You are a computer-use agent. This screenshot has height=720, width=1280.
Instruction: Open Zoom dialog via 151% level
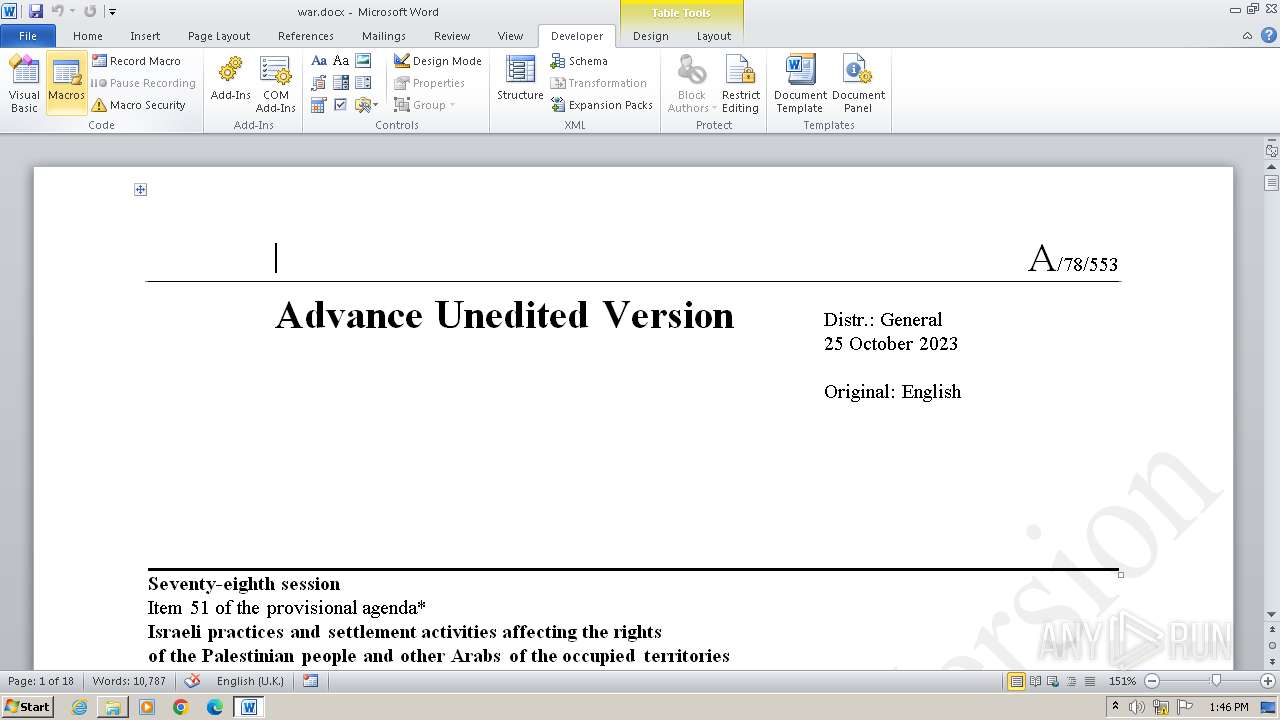[x=1122, y=681]
